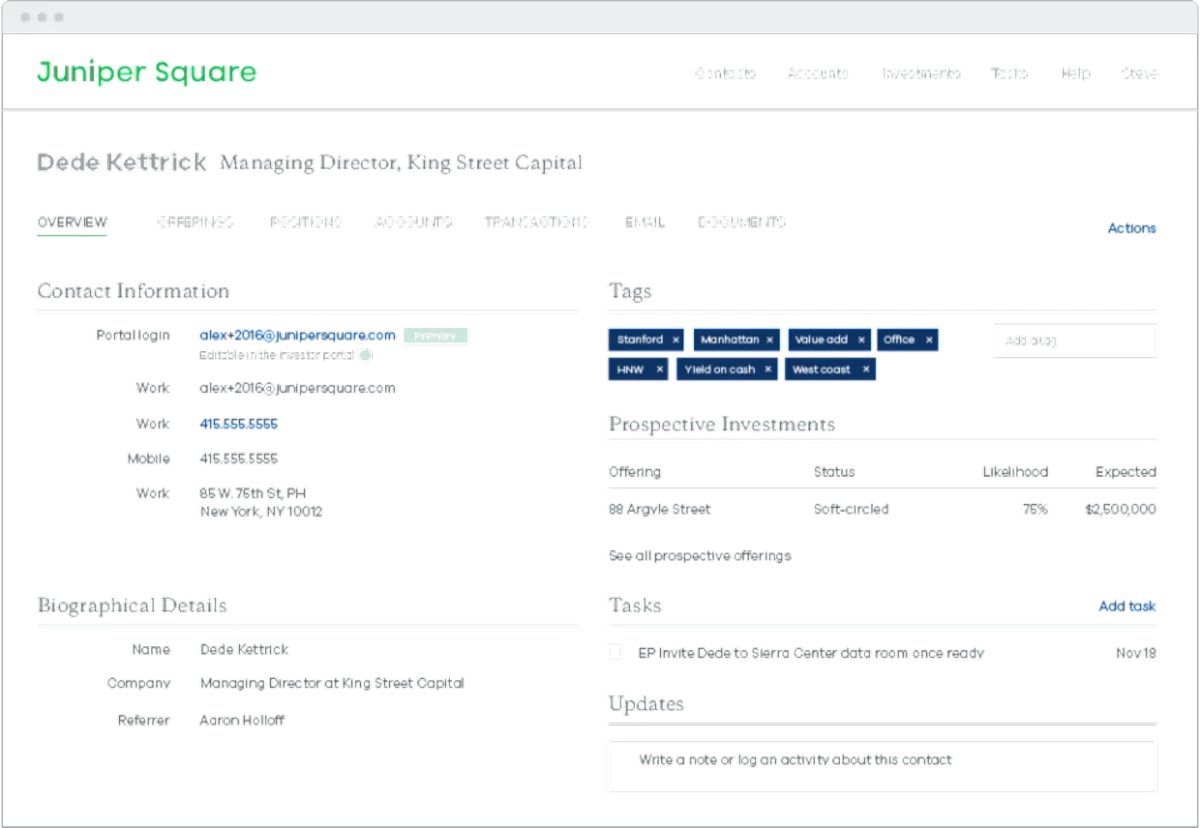Check the Sierra Center data room task

point(615,652)
